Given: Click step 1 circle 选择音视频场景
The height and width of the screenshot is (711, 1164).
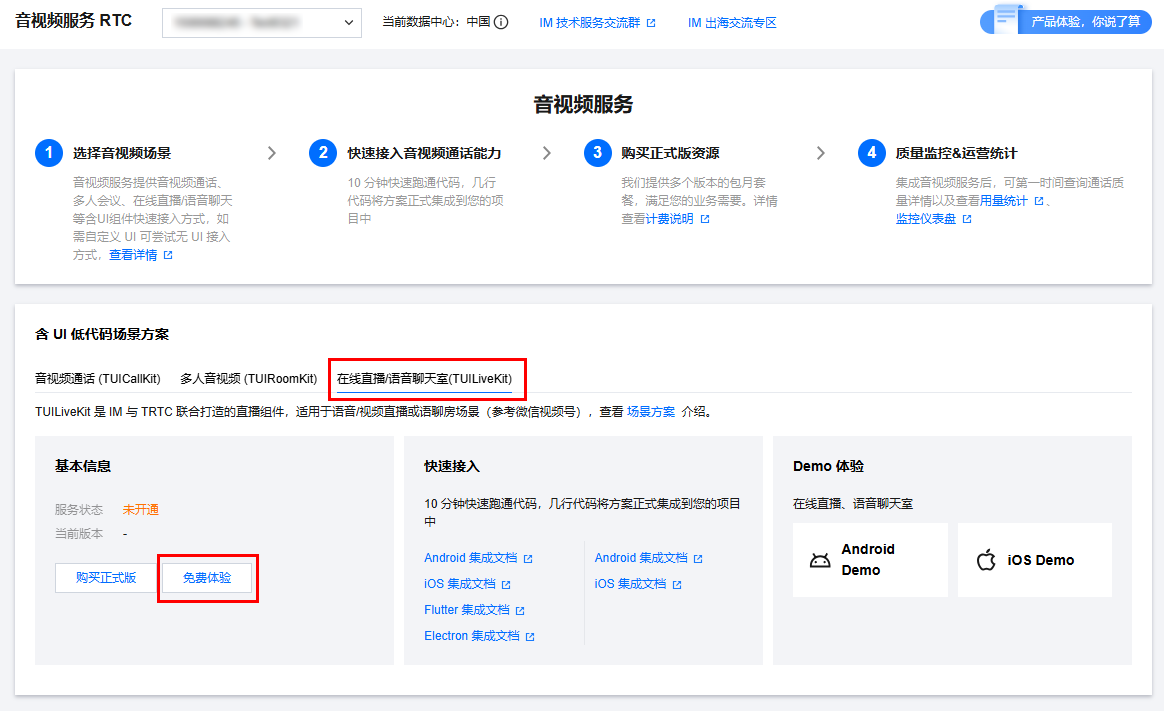Looking at the screenshot, I should click(x=49, y=153).
